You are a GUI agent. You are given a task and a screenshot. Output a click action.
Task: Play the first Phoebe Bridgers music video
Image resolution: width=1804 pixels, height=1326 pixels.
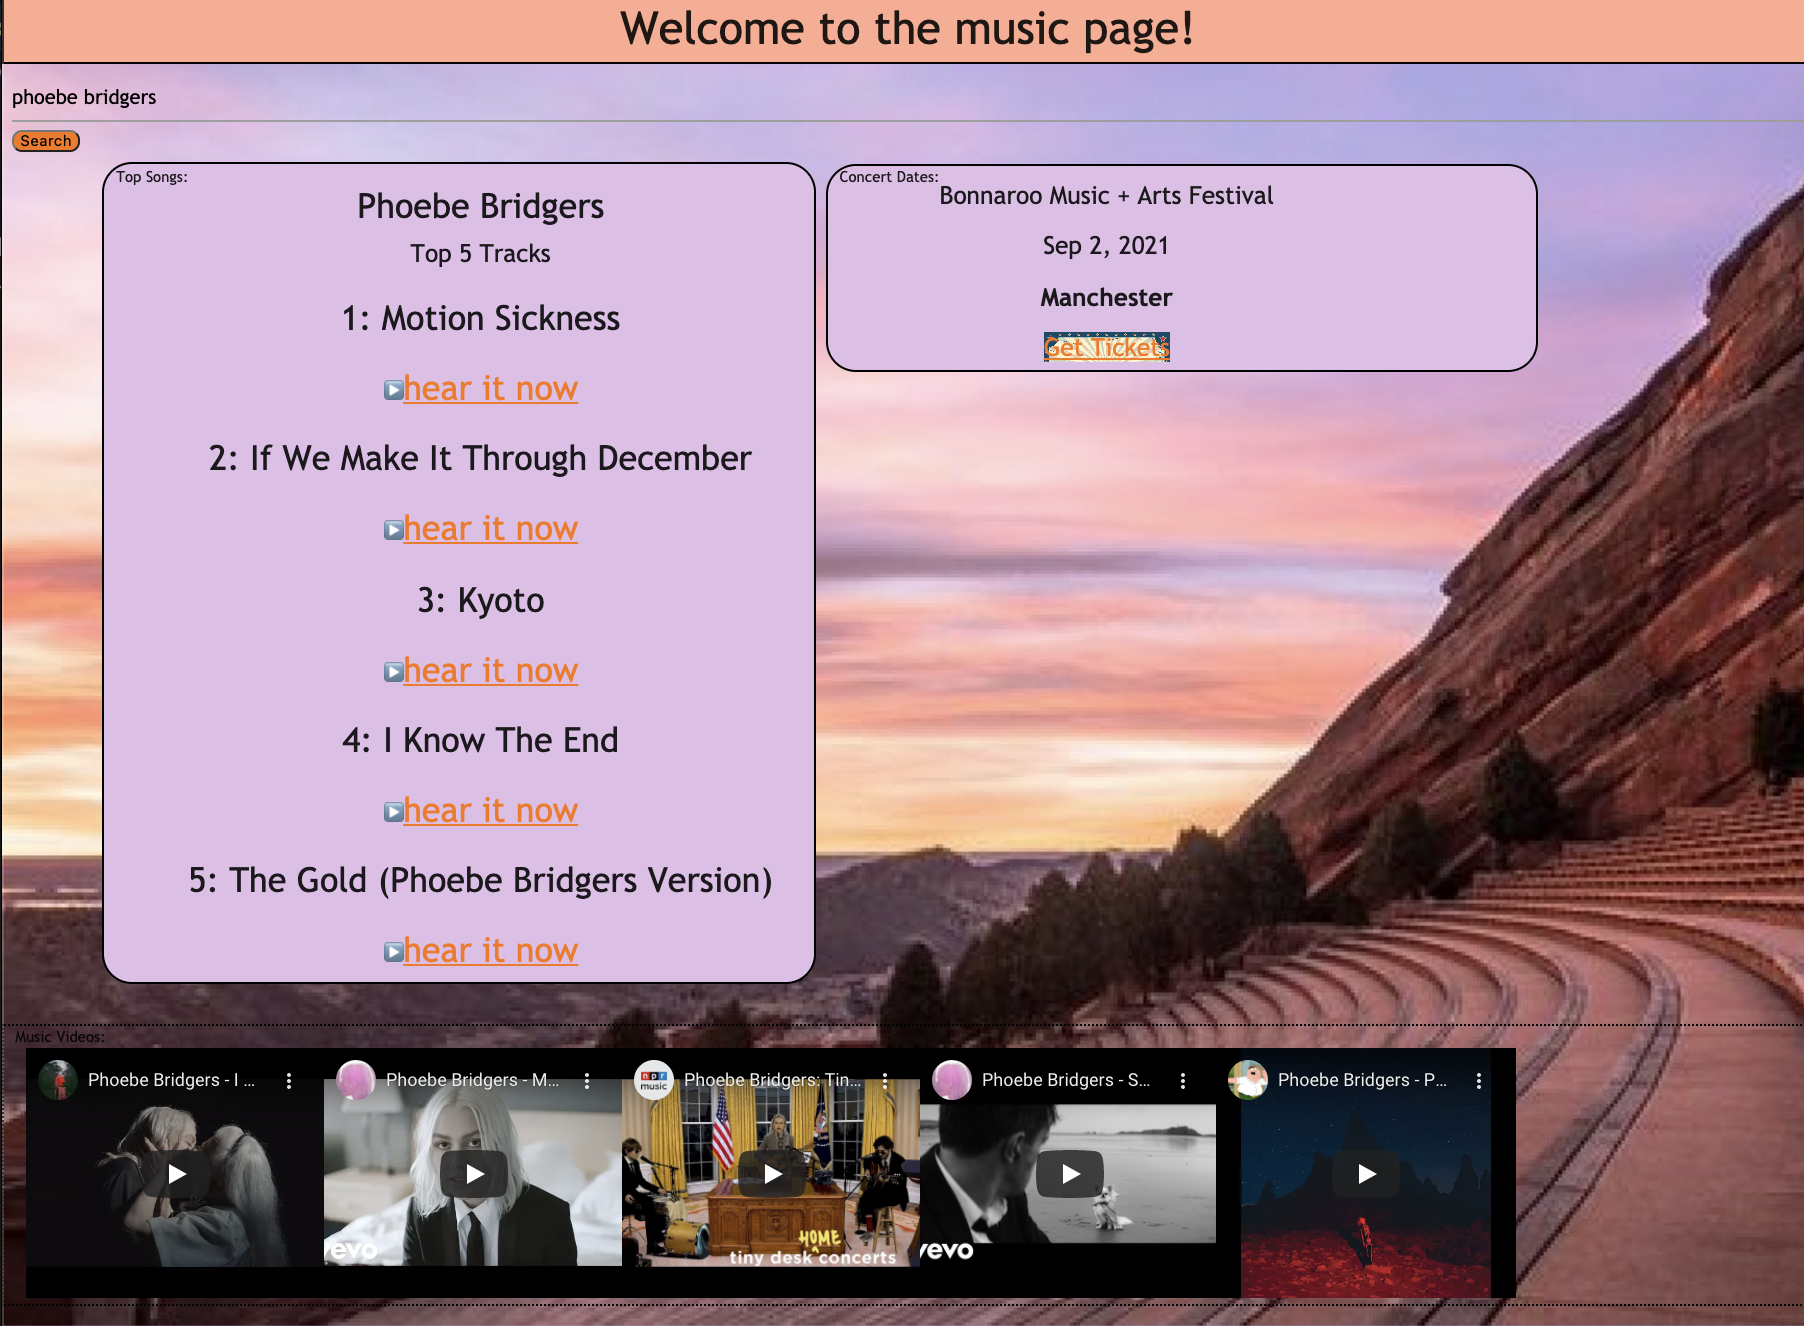[177, 1173]
